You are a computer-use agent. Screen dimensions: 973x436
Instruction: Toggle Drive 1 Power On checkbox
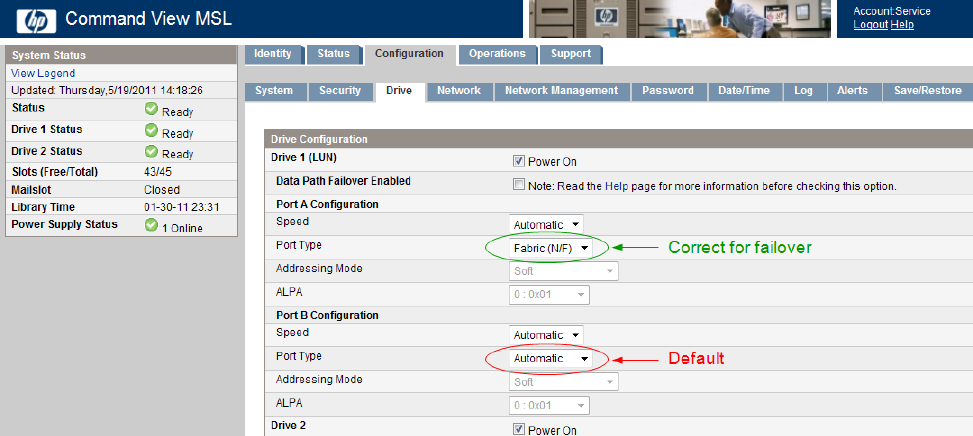[x=518, y=161]
